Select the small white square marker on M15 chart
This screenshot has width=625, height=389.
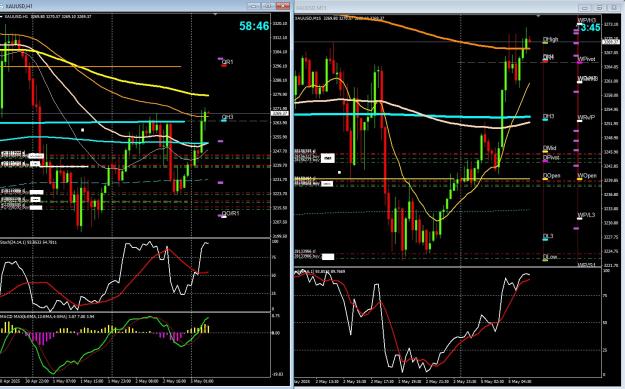coord(339,173)
